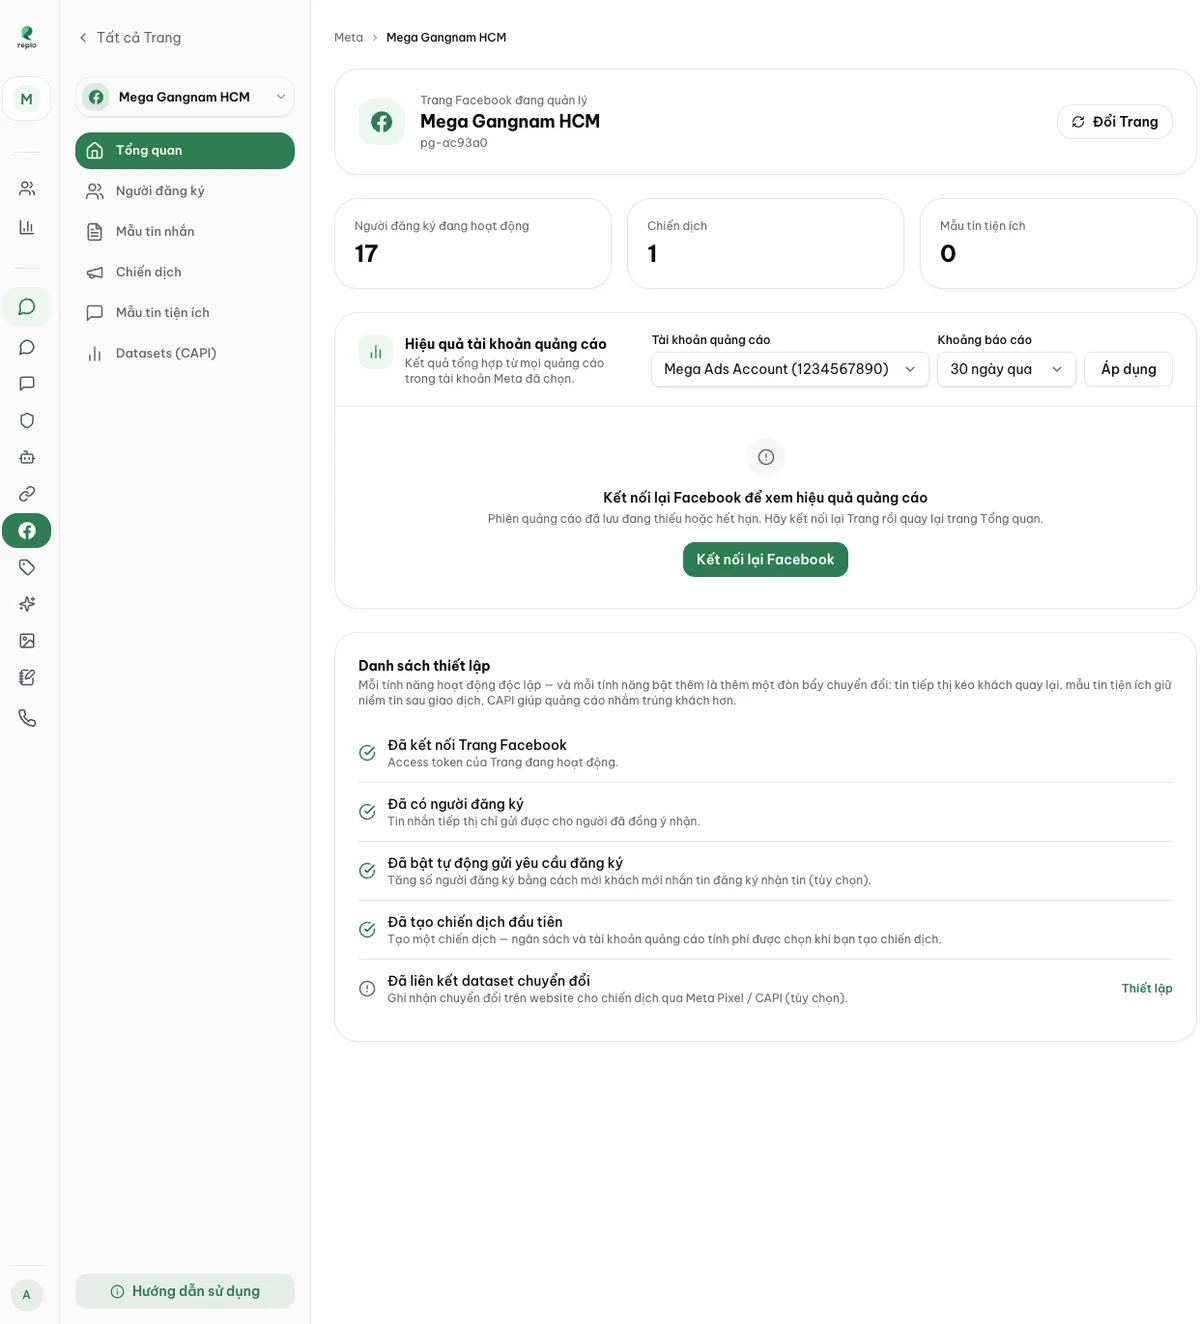Click the Người đăng ký đang hoạt động card
The height and width of the screenshot is (1324, 1200).
pos(473,243)
